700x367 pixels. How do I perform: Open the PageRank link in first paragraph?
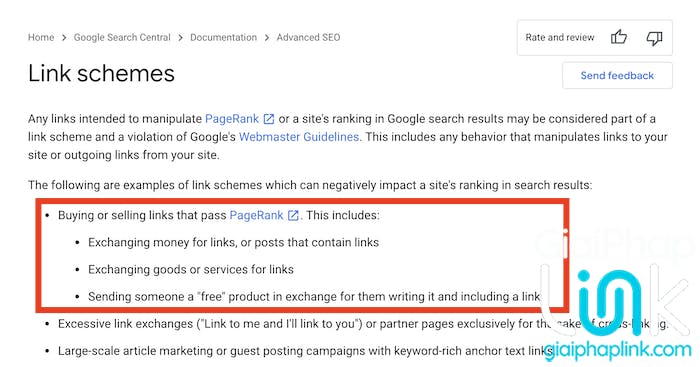(232, 119)
